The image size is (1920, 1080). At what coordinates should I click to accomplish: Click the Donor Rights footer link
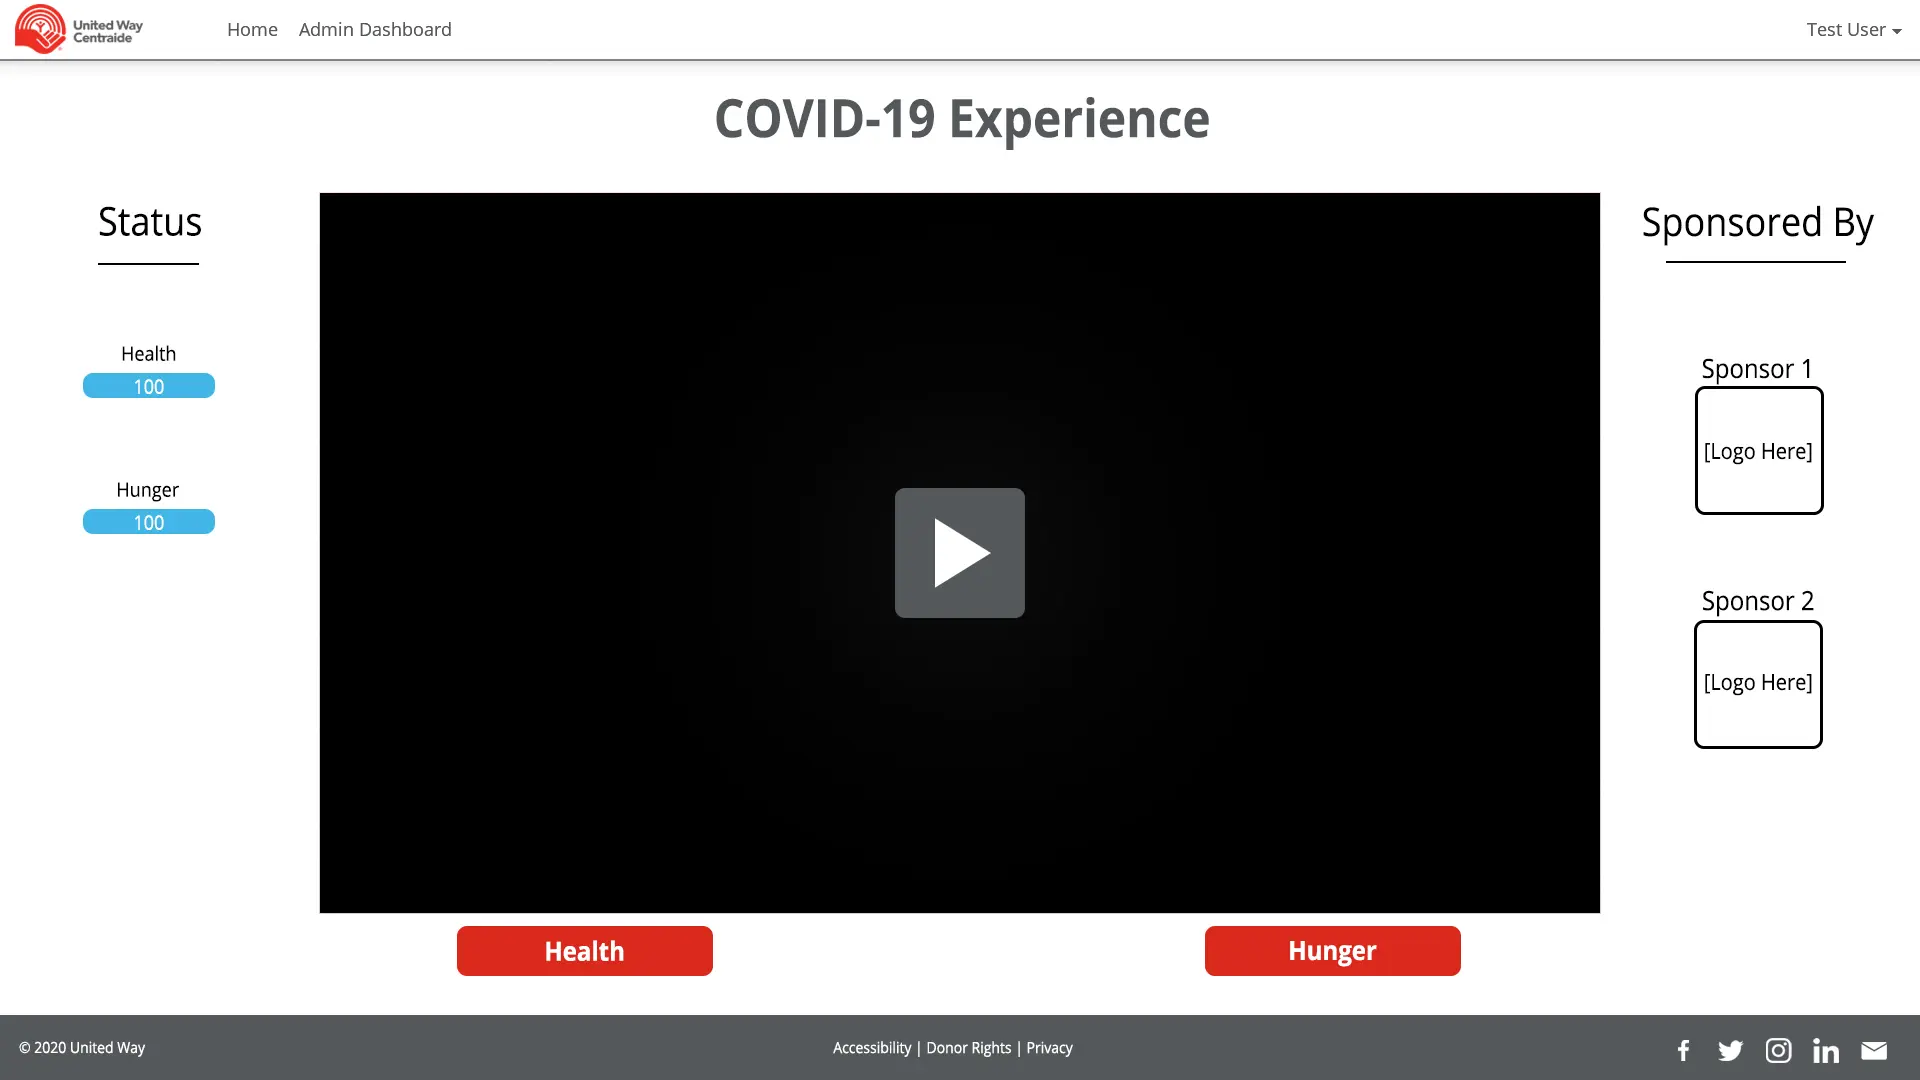[968, 1047]
